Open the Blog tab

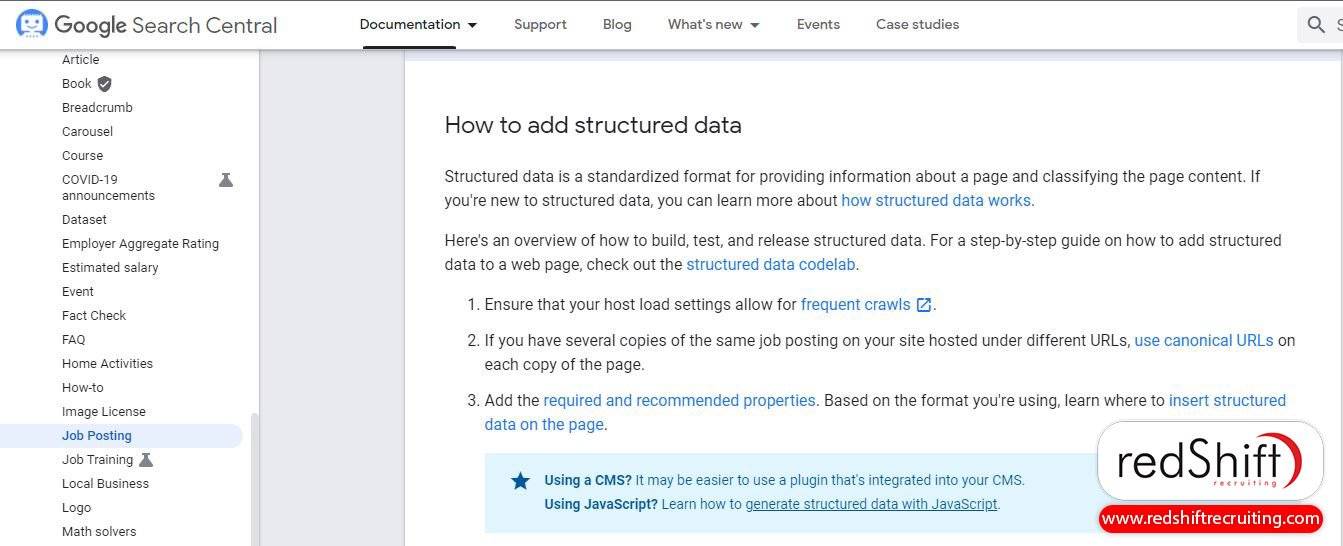617,24
